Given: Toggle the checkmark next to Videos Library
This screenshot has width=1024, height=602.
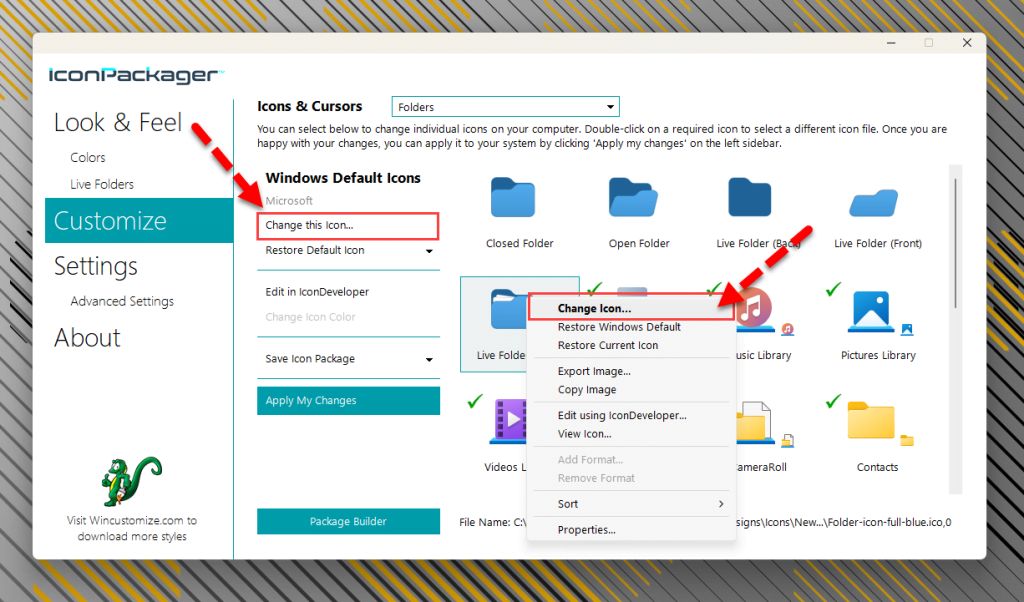Looking at the screenshot, I should pyautogui.click(x=474, y=401).
